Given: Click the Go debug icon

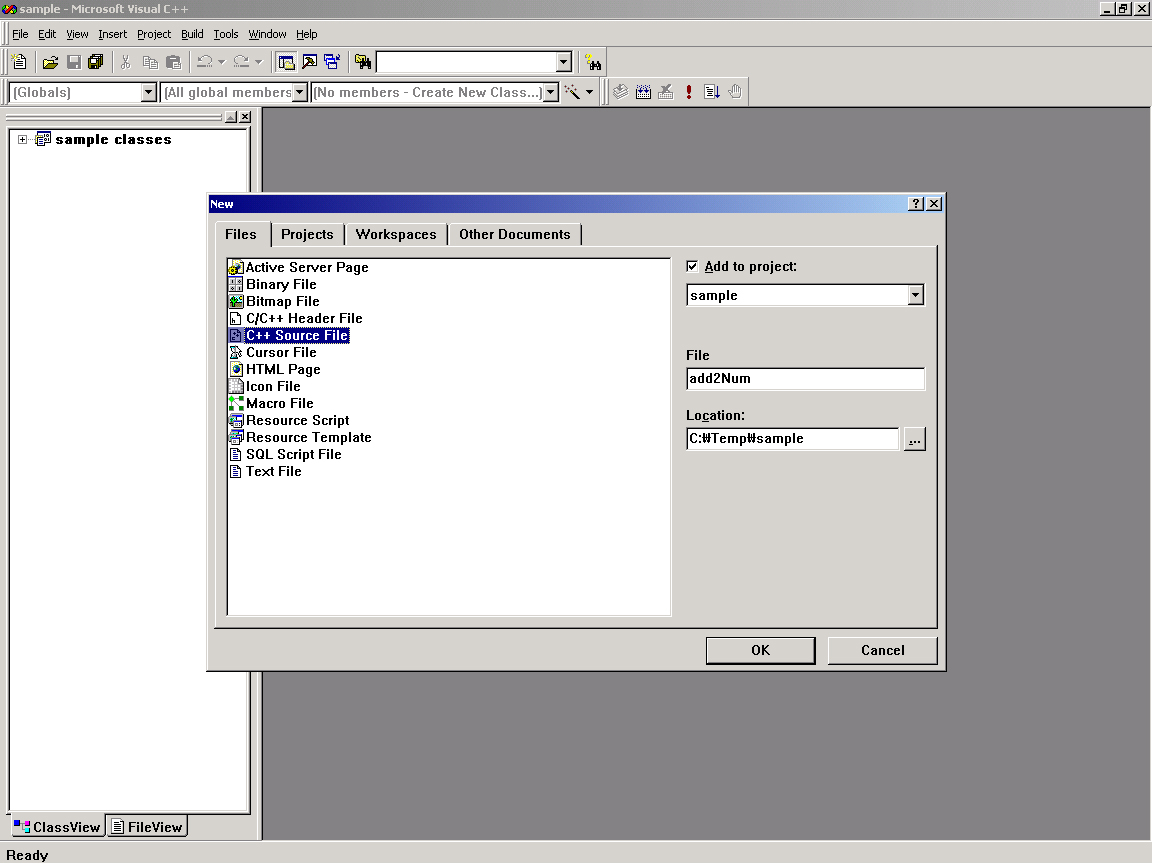Looking at the screenshot, I should (711, 92).
